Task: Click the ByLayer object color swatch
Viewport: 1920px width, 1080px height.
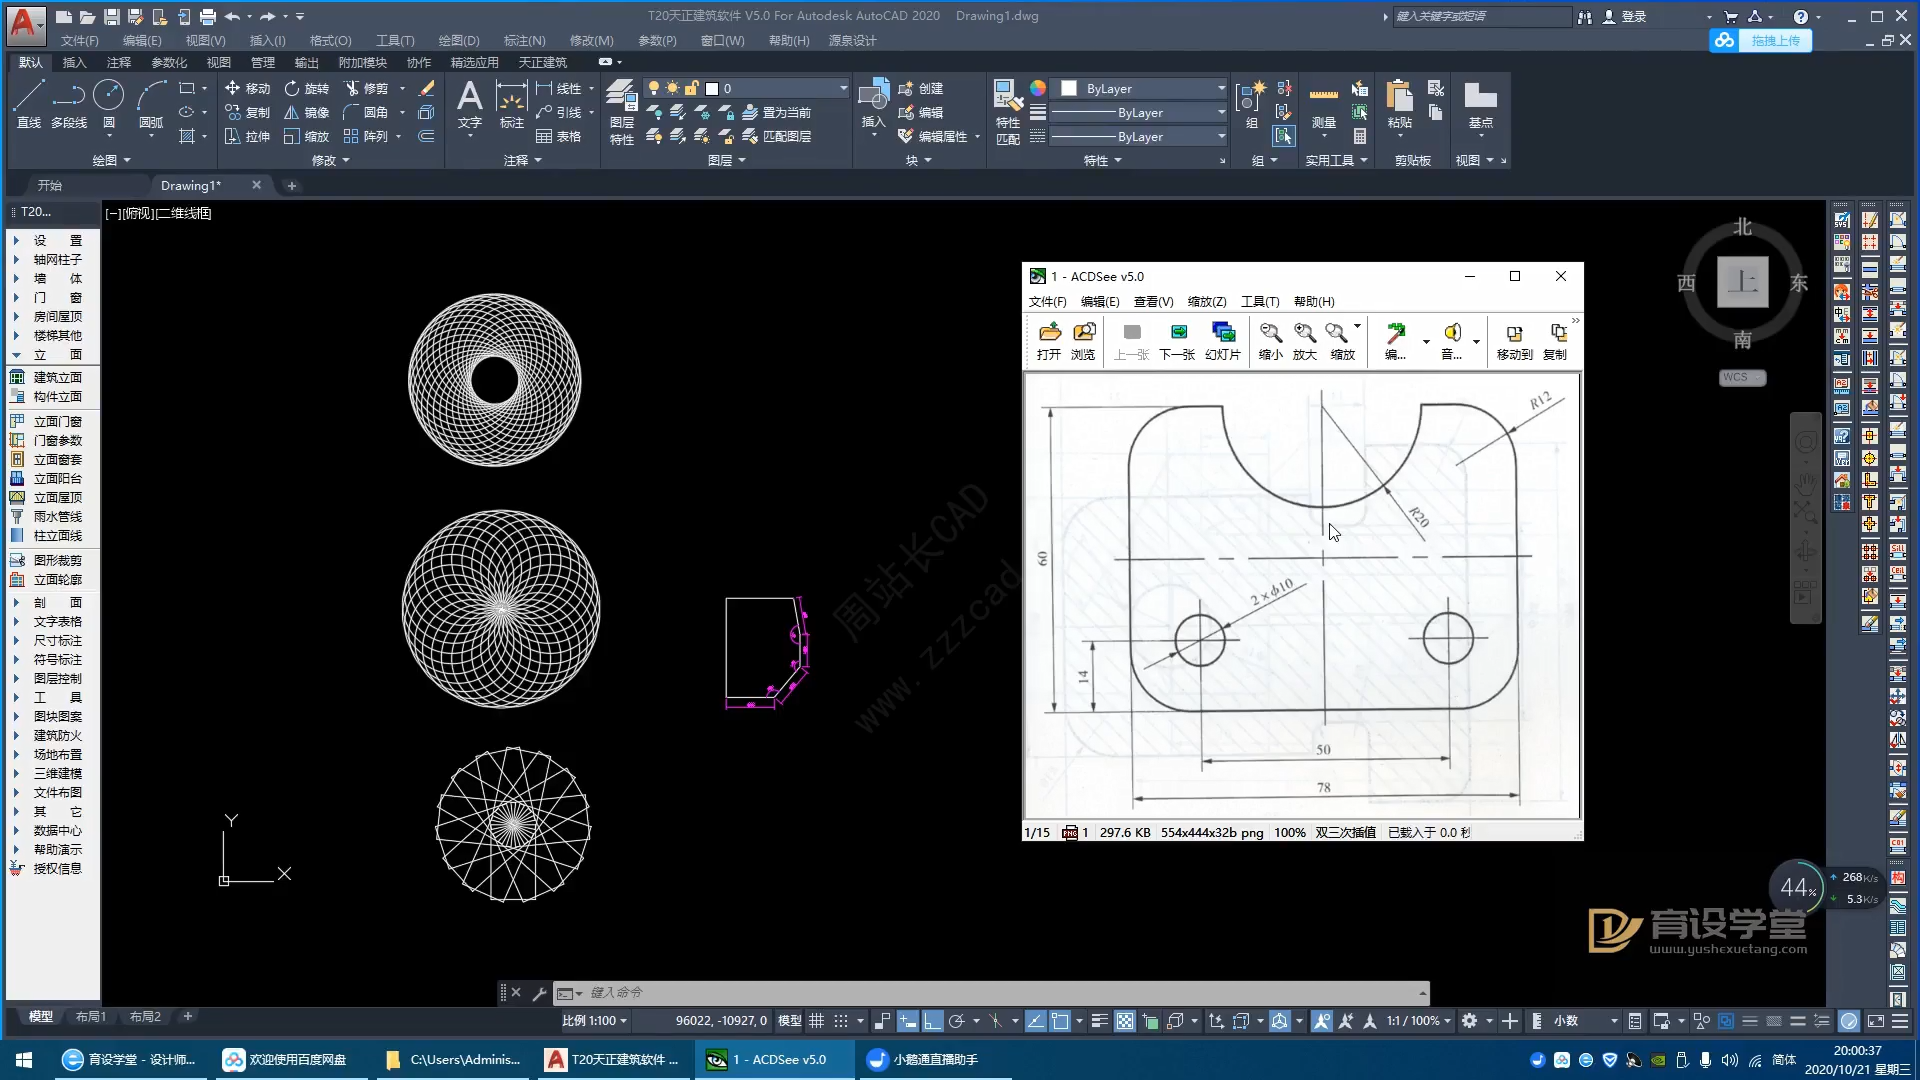Action: [x=1069, y=88]
